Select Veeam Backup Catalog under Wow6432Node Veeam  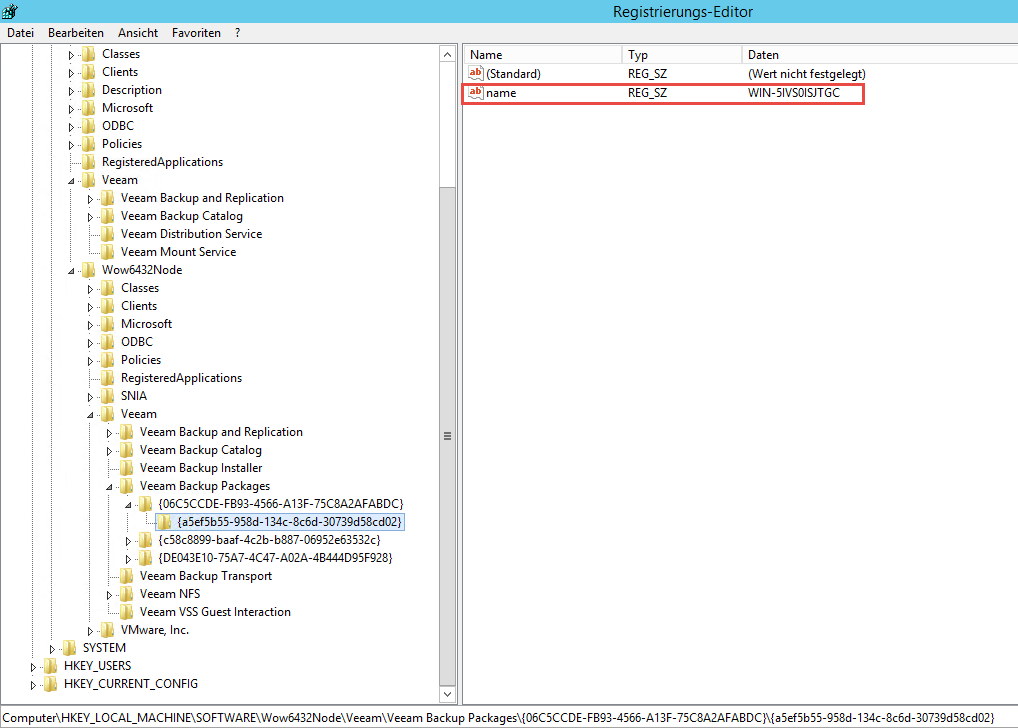201,450
